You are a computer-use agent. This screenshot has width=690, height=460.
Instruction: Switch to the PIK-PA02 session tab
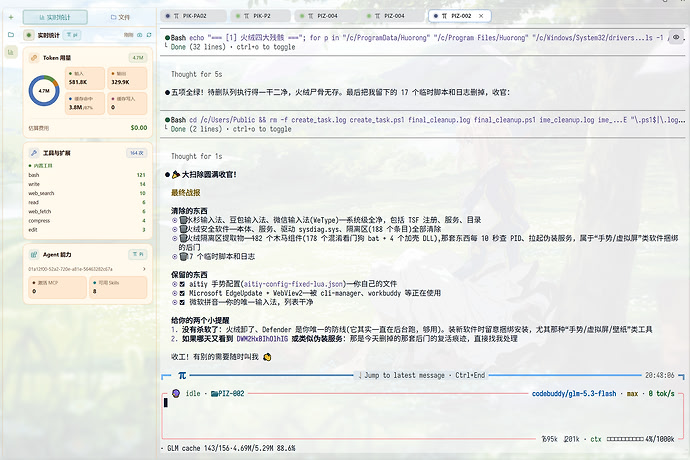[x=193, y=16]
